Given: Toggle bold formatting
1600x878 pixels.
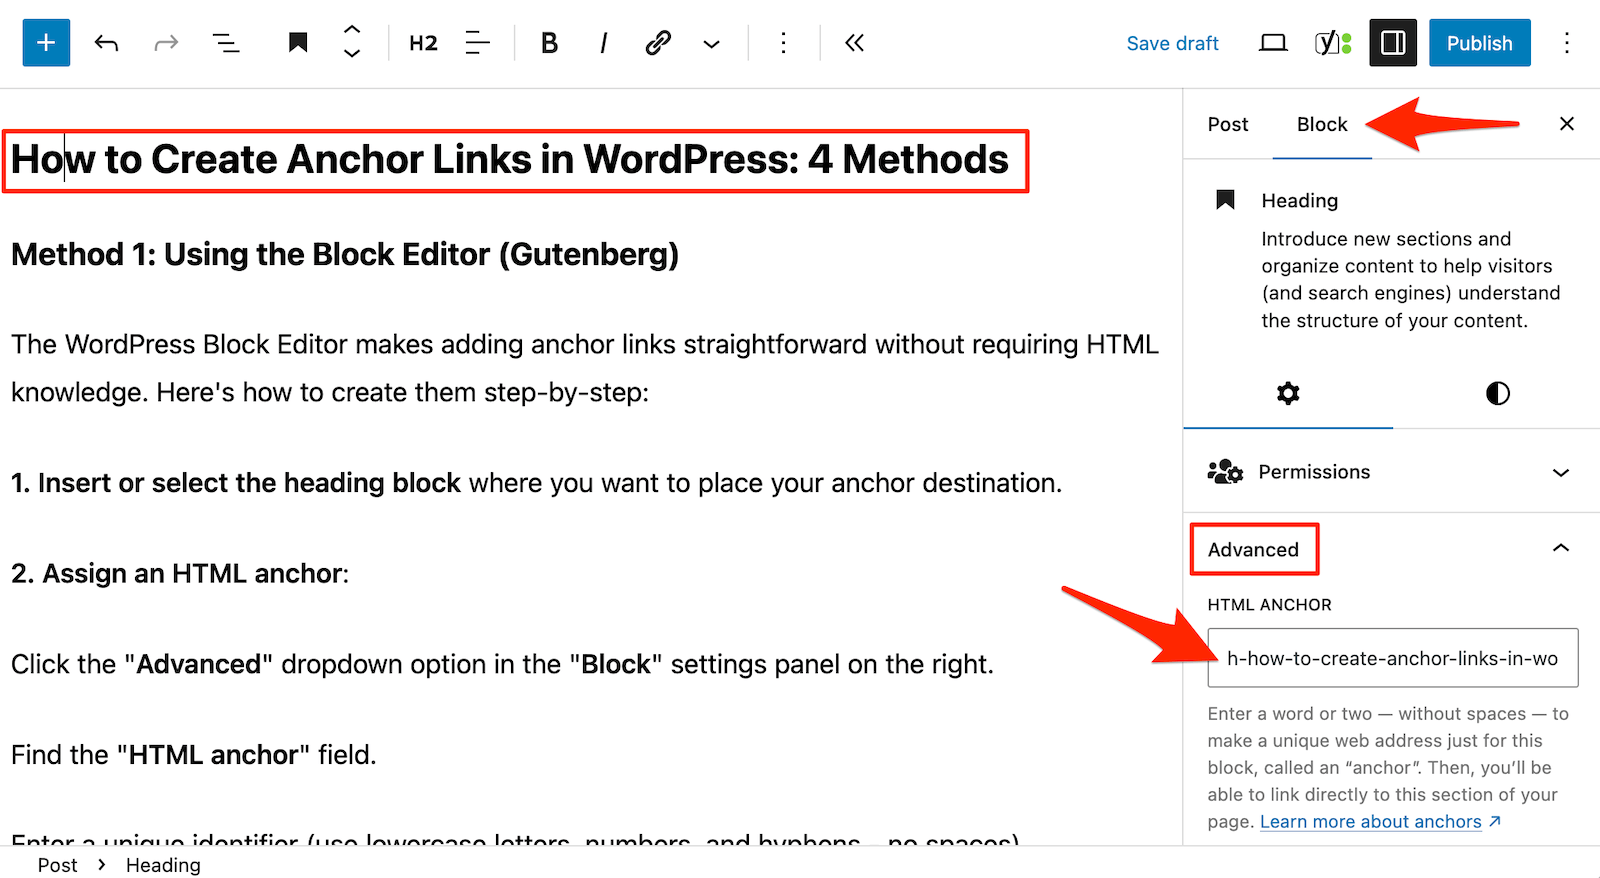Looking at the screenshot, I should pyautogui.click(x=549, y=43).
